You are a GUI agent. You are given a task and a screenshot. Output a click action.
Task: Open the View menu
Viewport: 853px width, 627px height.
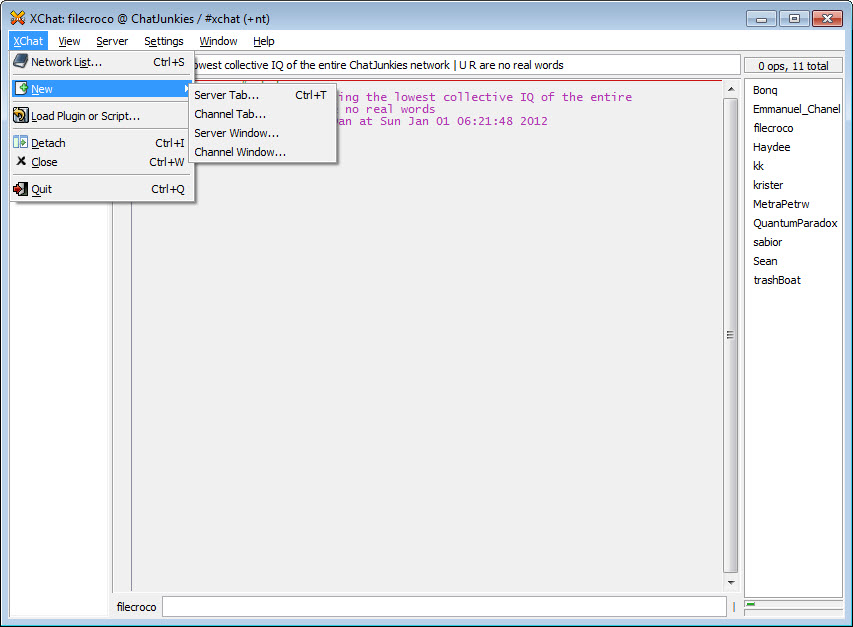tap(69, 41)
